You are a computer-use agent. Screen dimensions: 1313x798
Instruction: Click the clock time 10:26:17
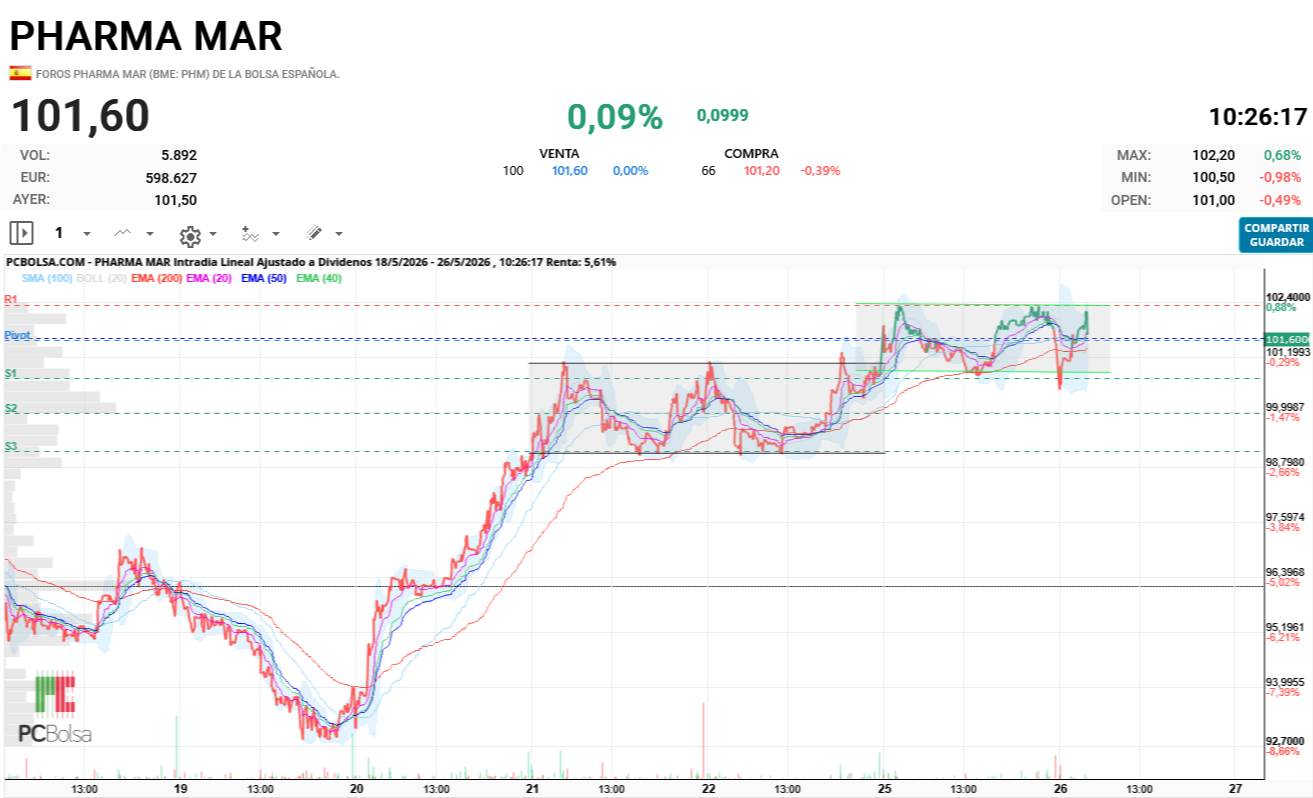(1258, 116)
